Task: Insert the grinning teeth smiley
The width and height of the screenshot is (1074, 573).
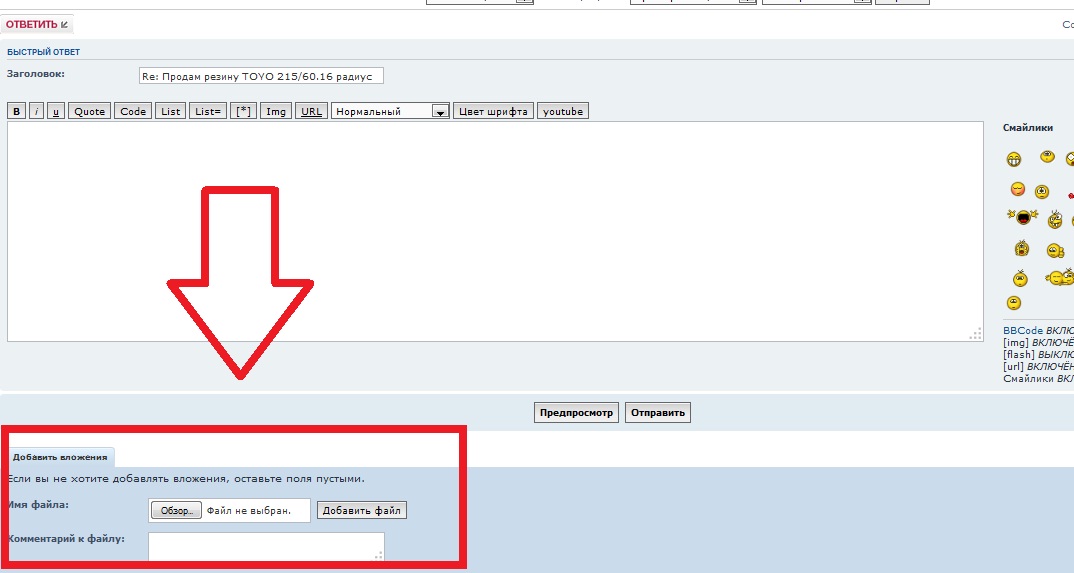Action: click(1015, 160)
